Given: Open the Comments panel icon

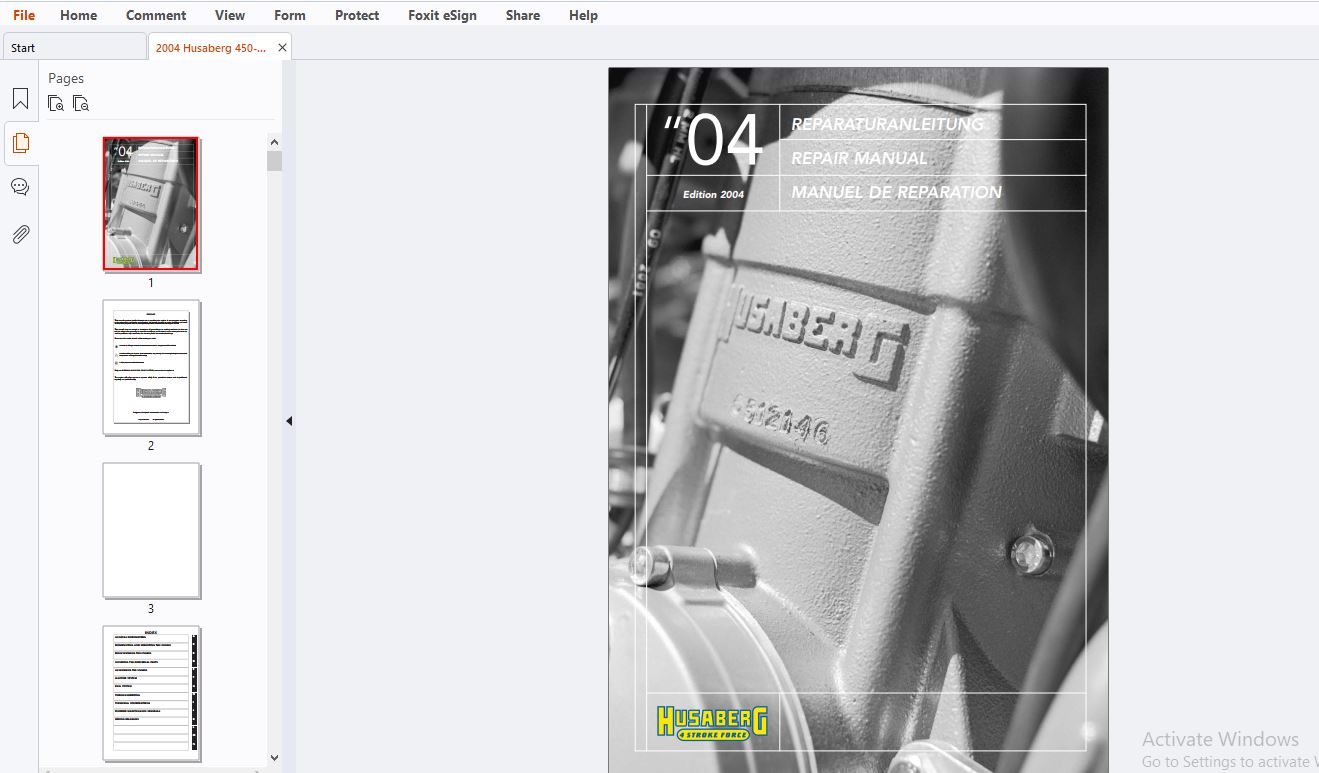Looking at the screenshot, I should [20, 187].
